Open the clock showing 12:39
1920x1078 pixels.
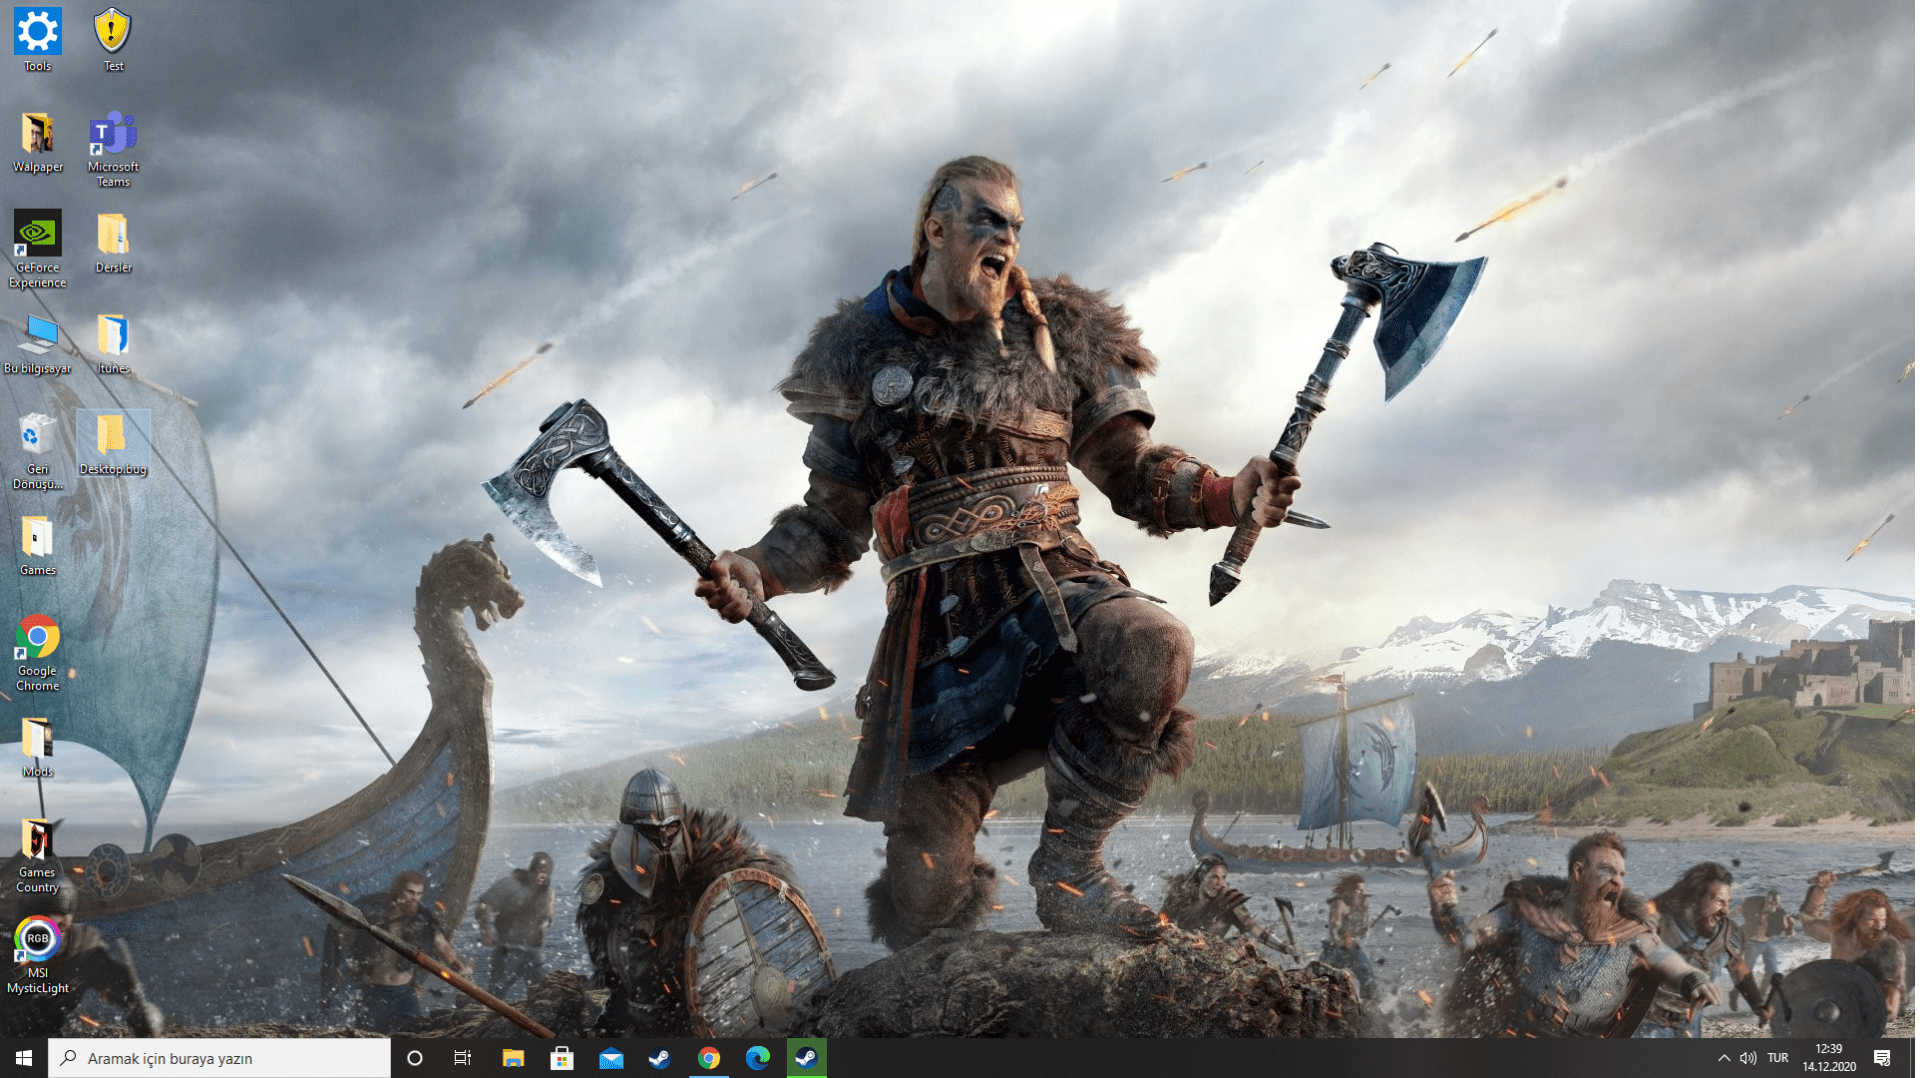1829,1058
